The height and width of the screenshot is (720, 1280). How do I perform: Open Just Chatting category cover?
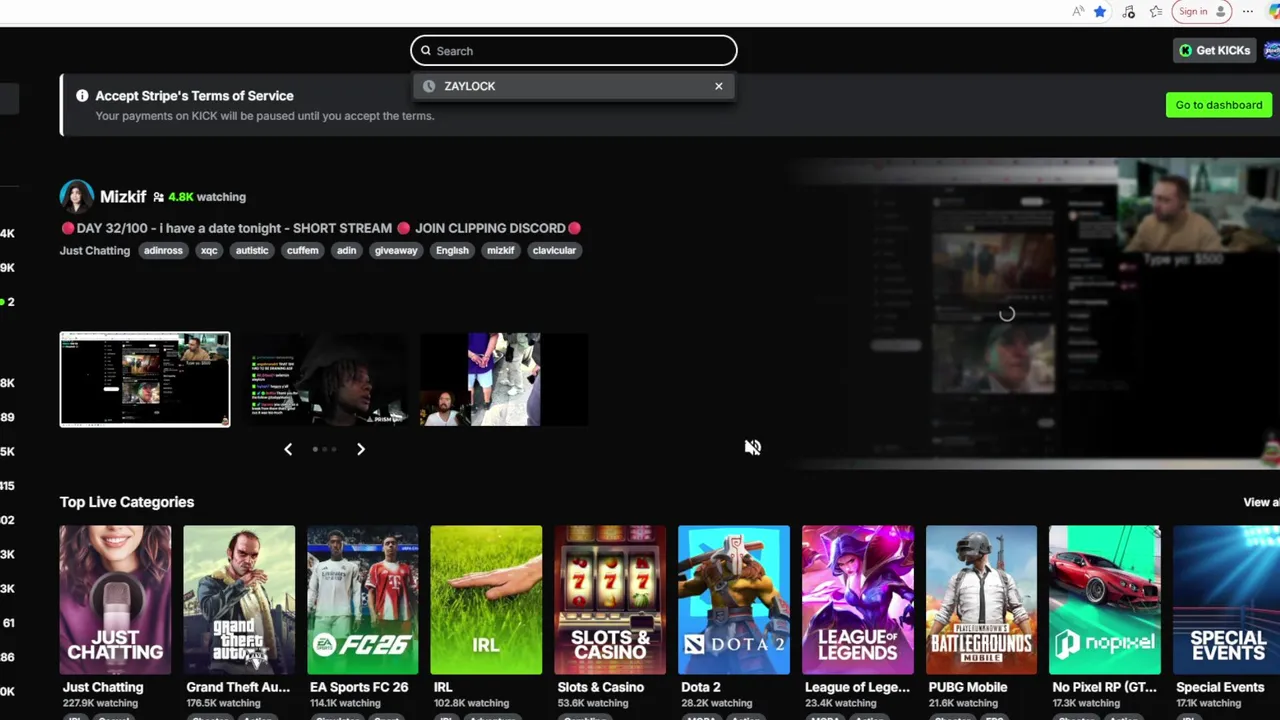coord(115,600)
